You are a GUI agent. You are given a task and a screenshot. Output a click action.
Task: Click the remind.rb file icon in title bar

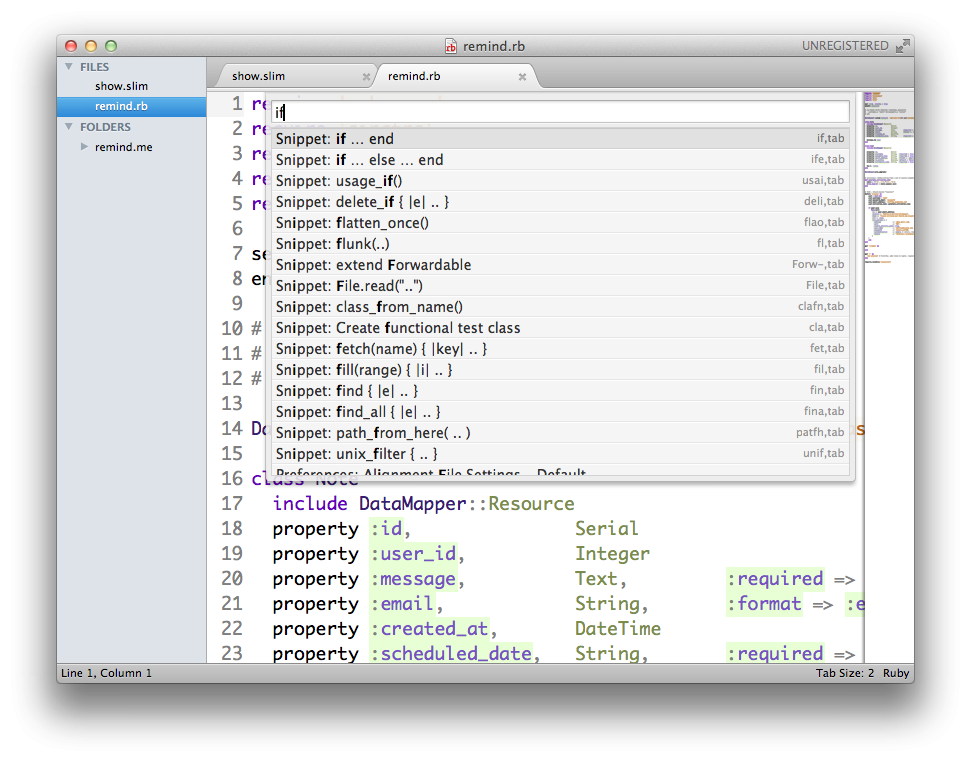(451, 46)
